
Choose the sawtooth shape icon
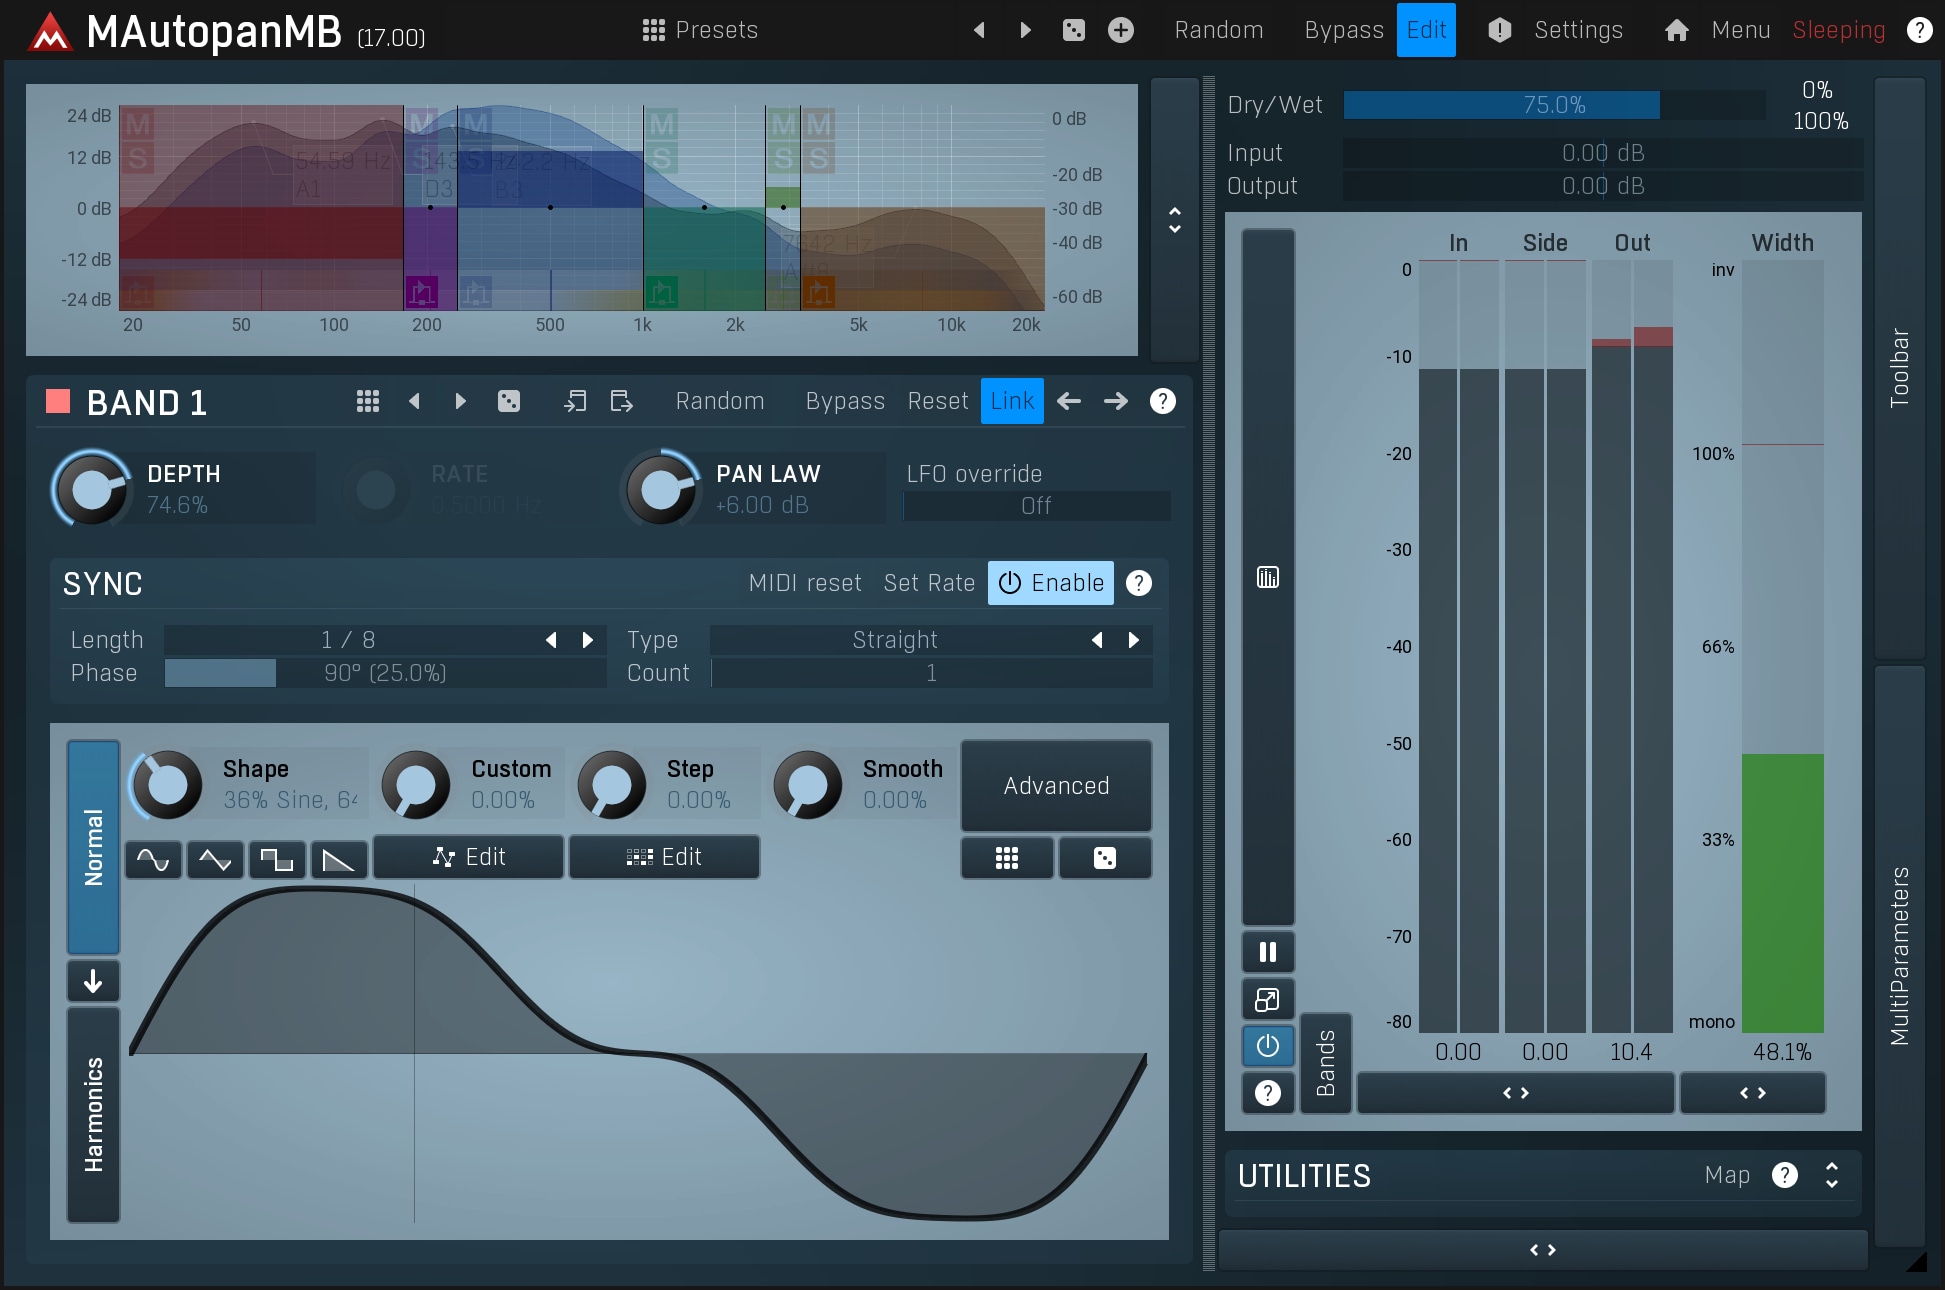pos(338,859)
